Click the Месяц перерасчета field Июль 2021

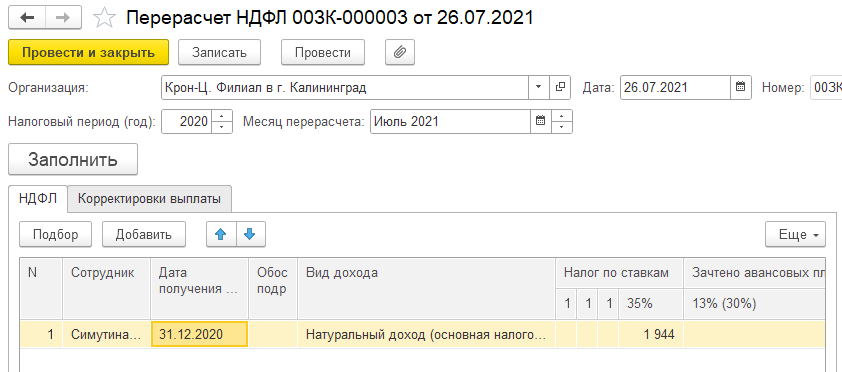[451, 121]
